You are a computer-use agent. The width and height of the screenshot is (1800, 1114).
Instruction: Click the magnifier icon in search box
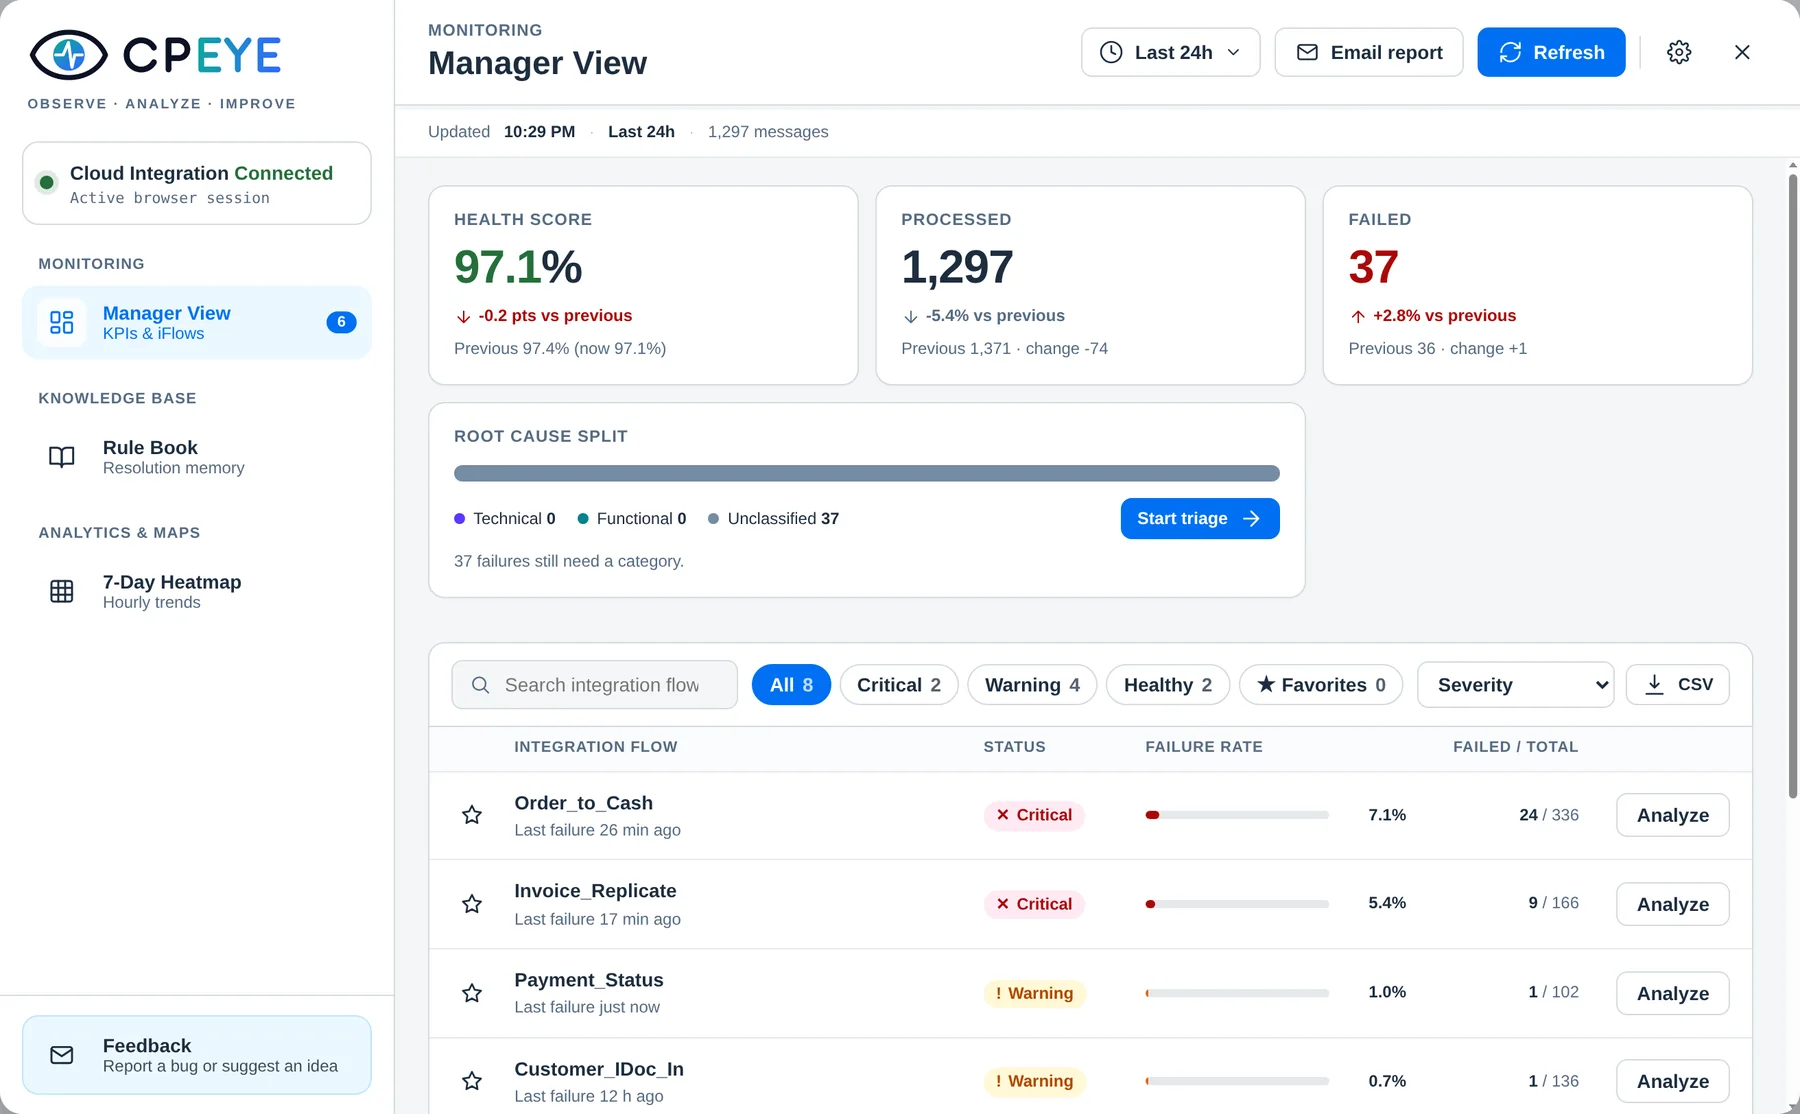480,685
